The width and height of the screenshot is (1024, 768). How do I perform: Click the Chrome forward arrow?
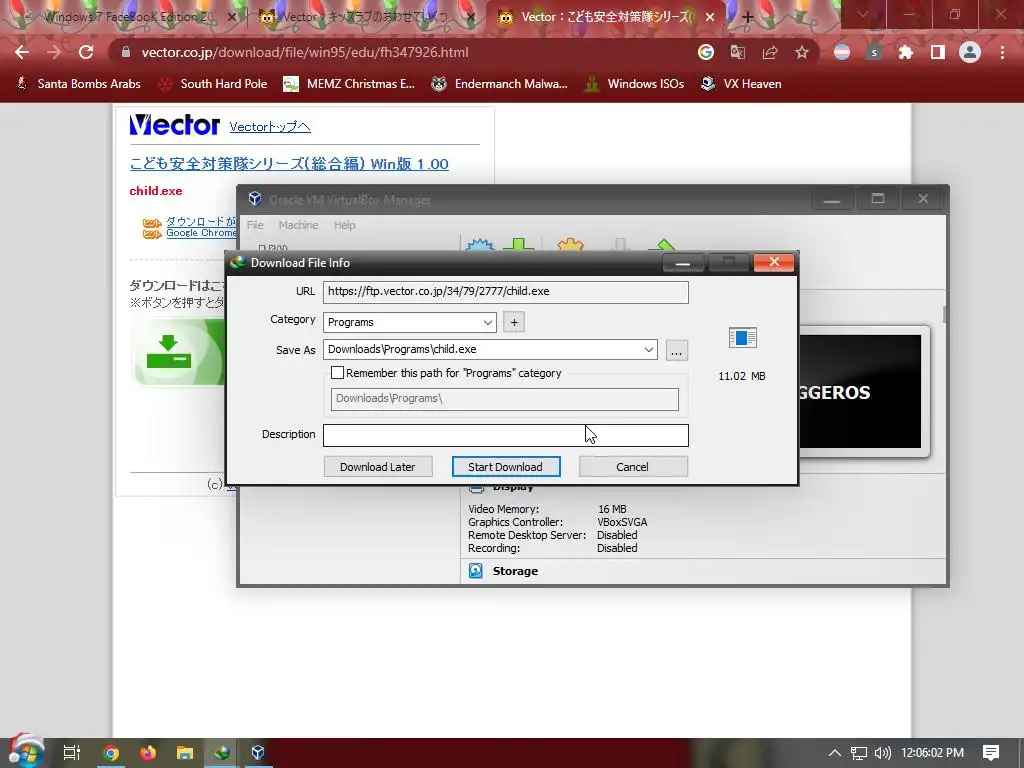pos(54,52)
